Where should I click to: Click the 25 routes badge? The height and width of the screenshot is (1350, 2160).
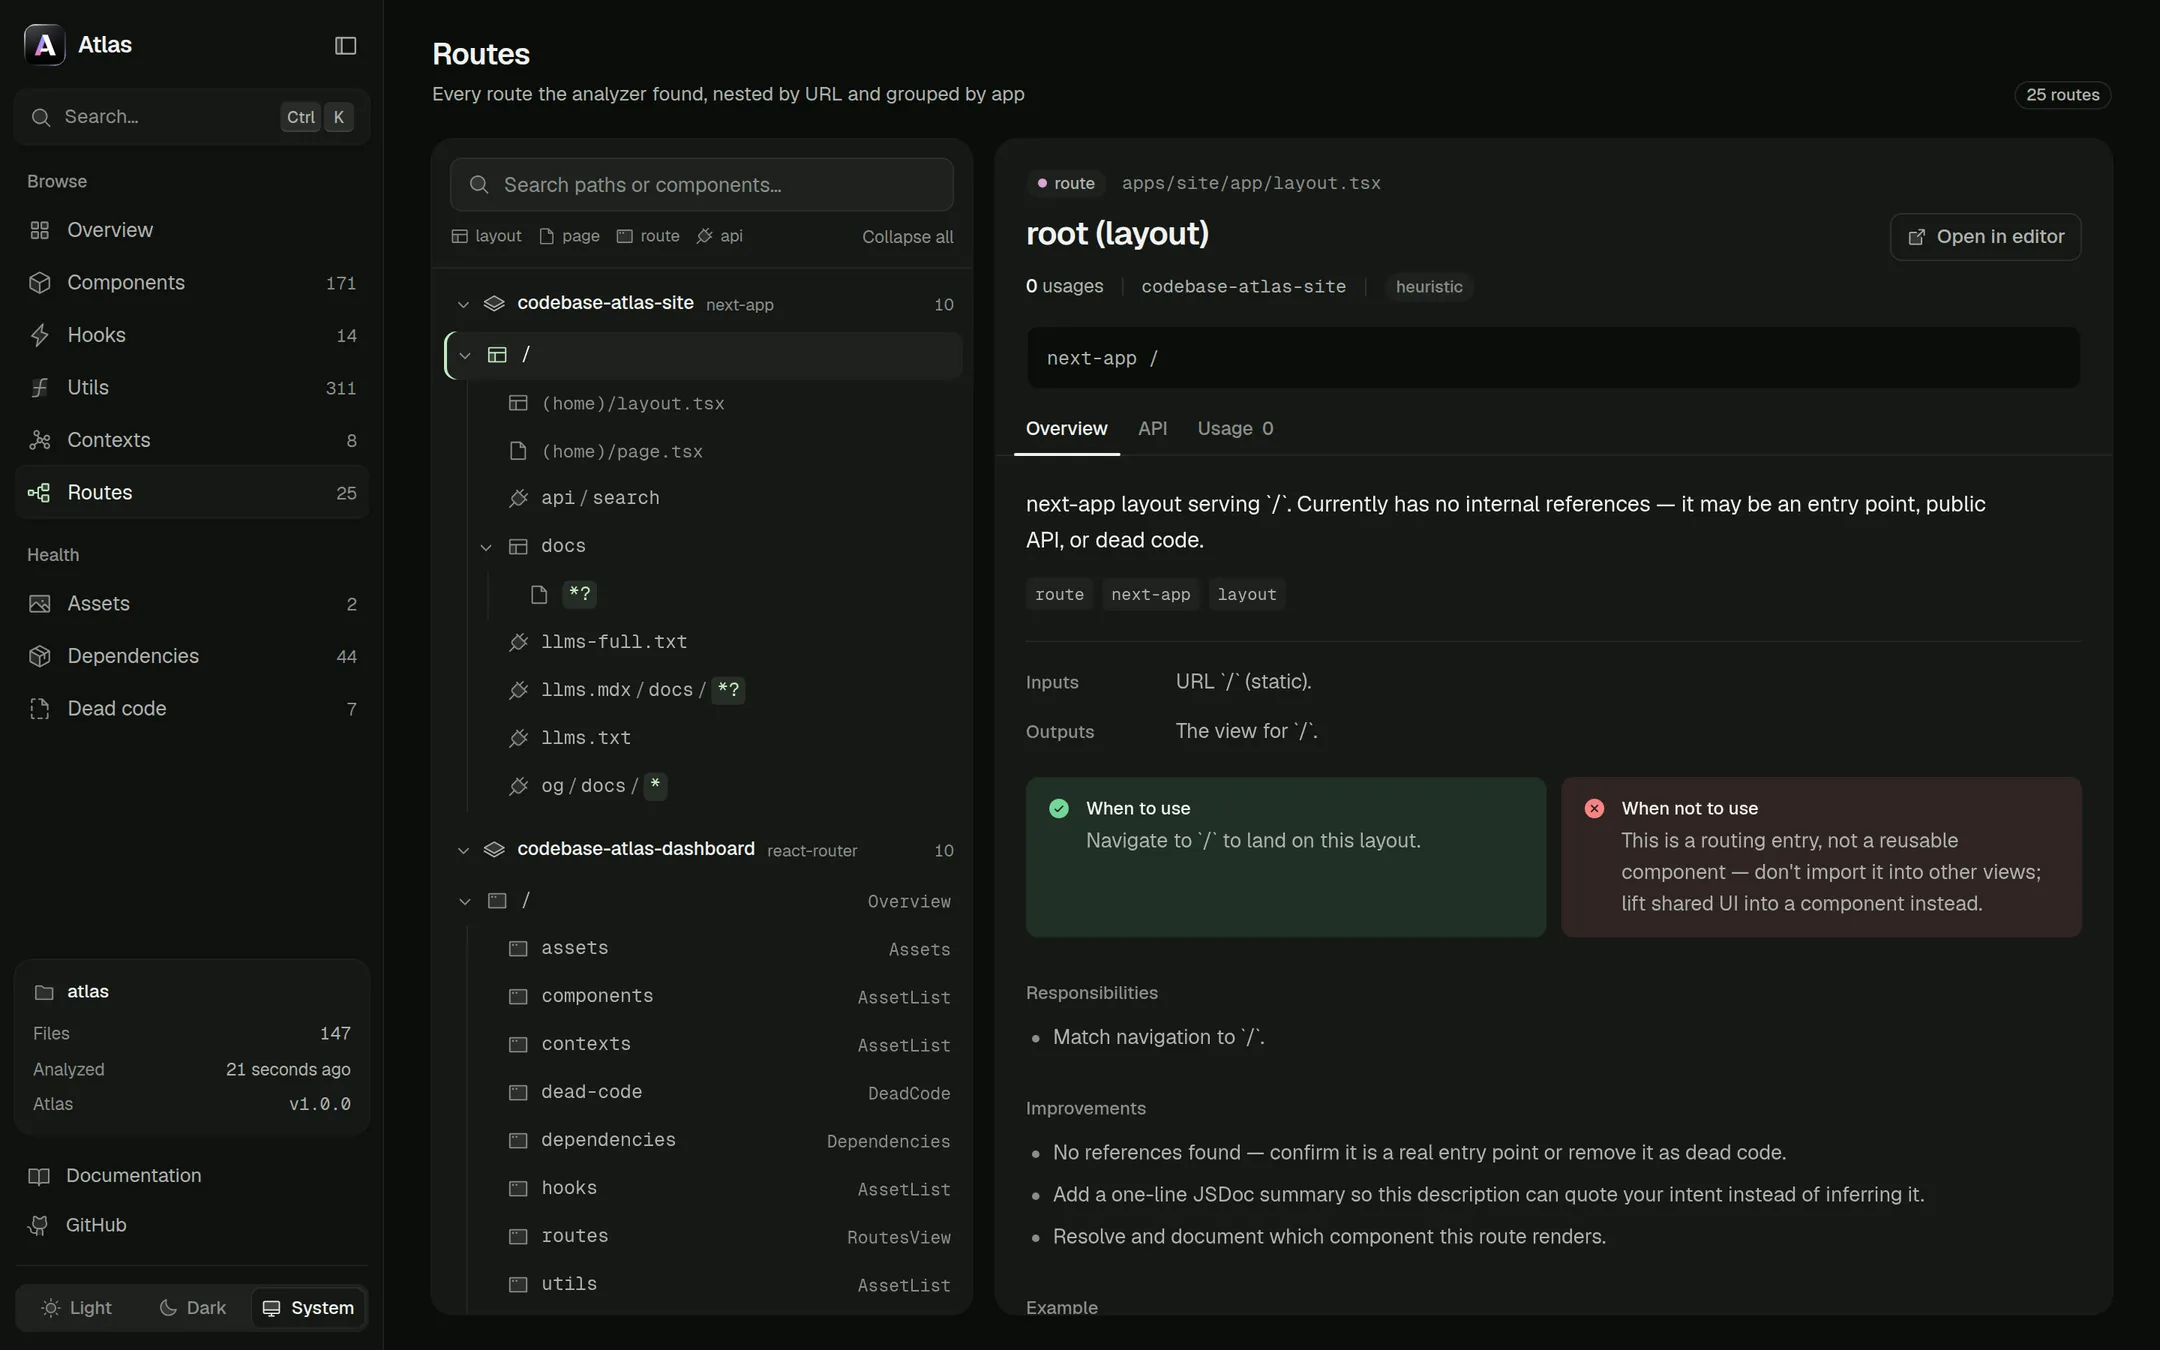(2062, 95)
